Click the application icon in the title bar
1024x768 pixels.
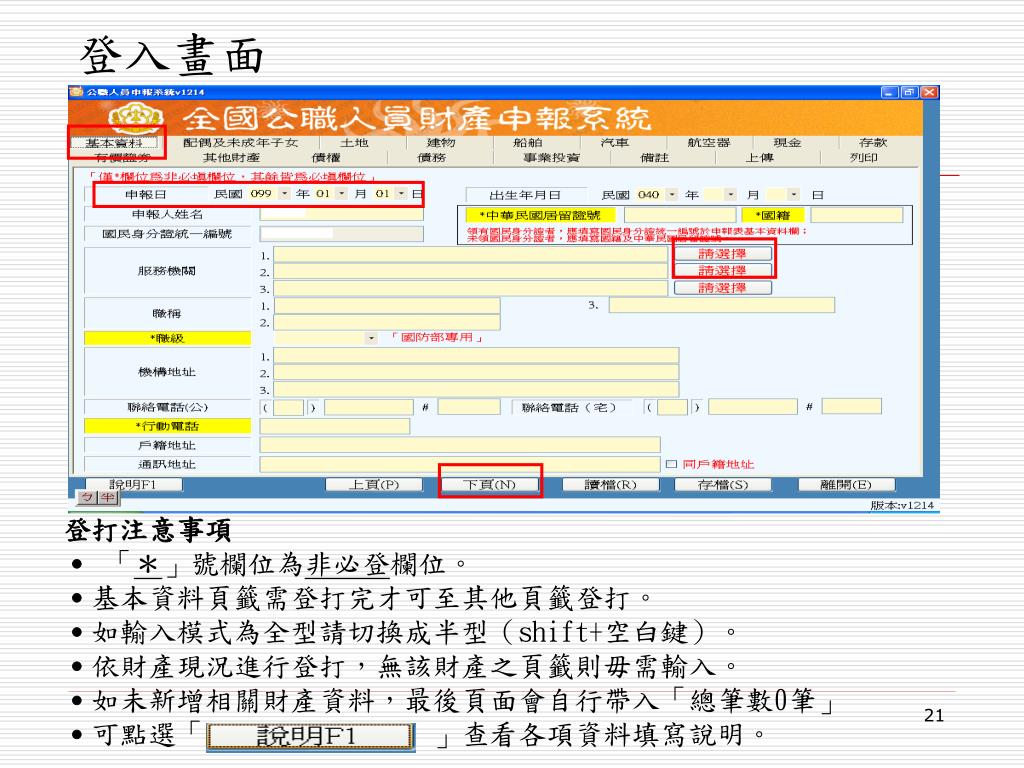[76, 91]
